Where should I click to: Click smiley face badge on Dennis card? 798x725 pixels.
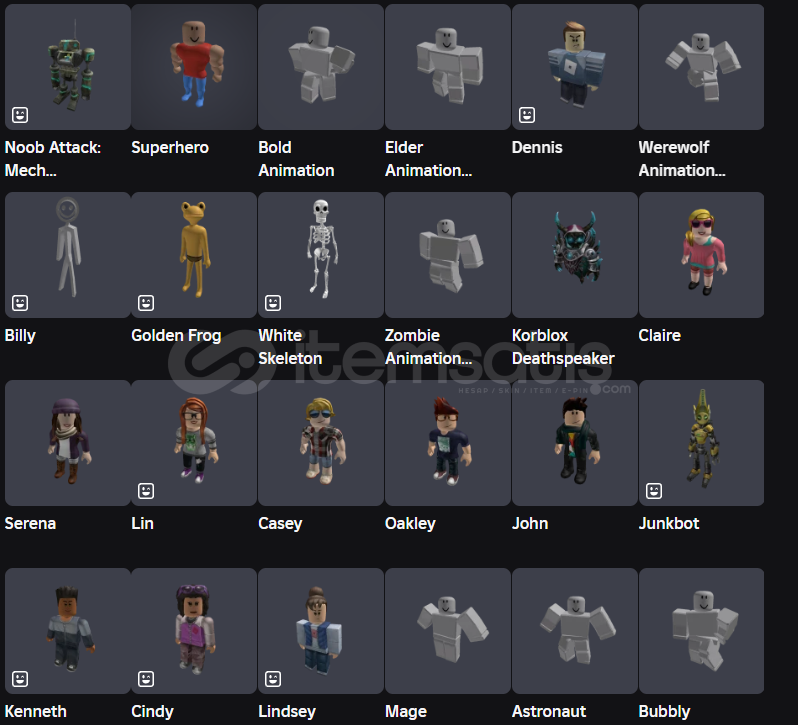point(527,115)
